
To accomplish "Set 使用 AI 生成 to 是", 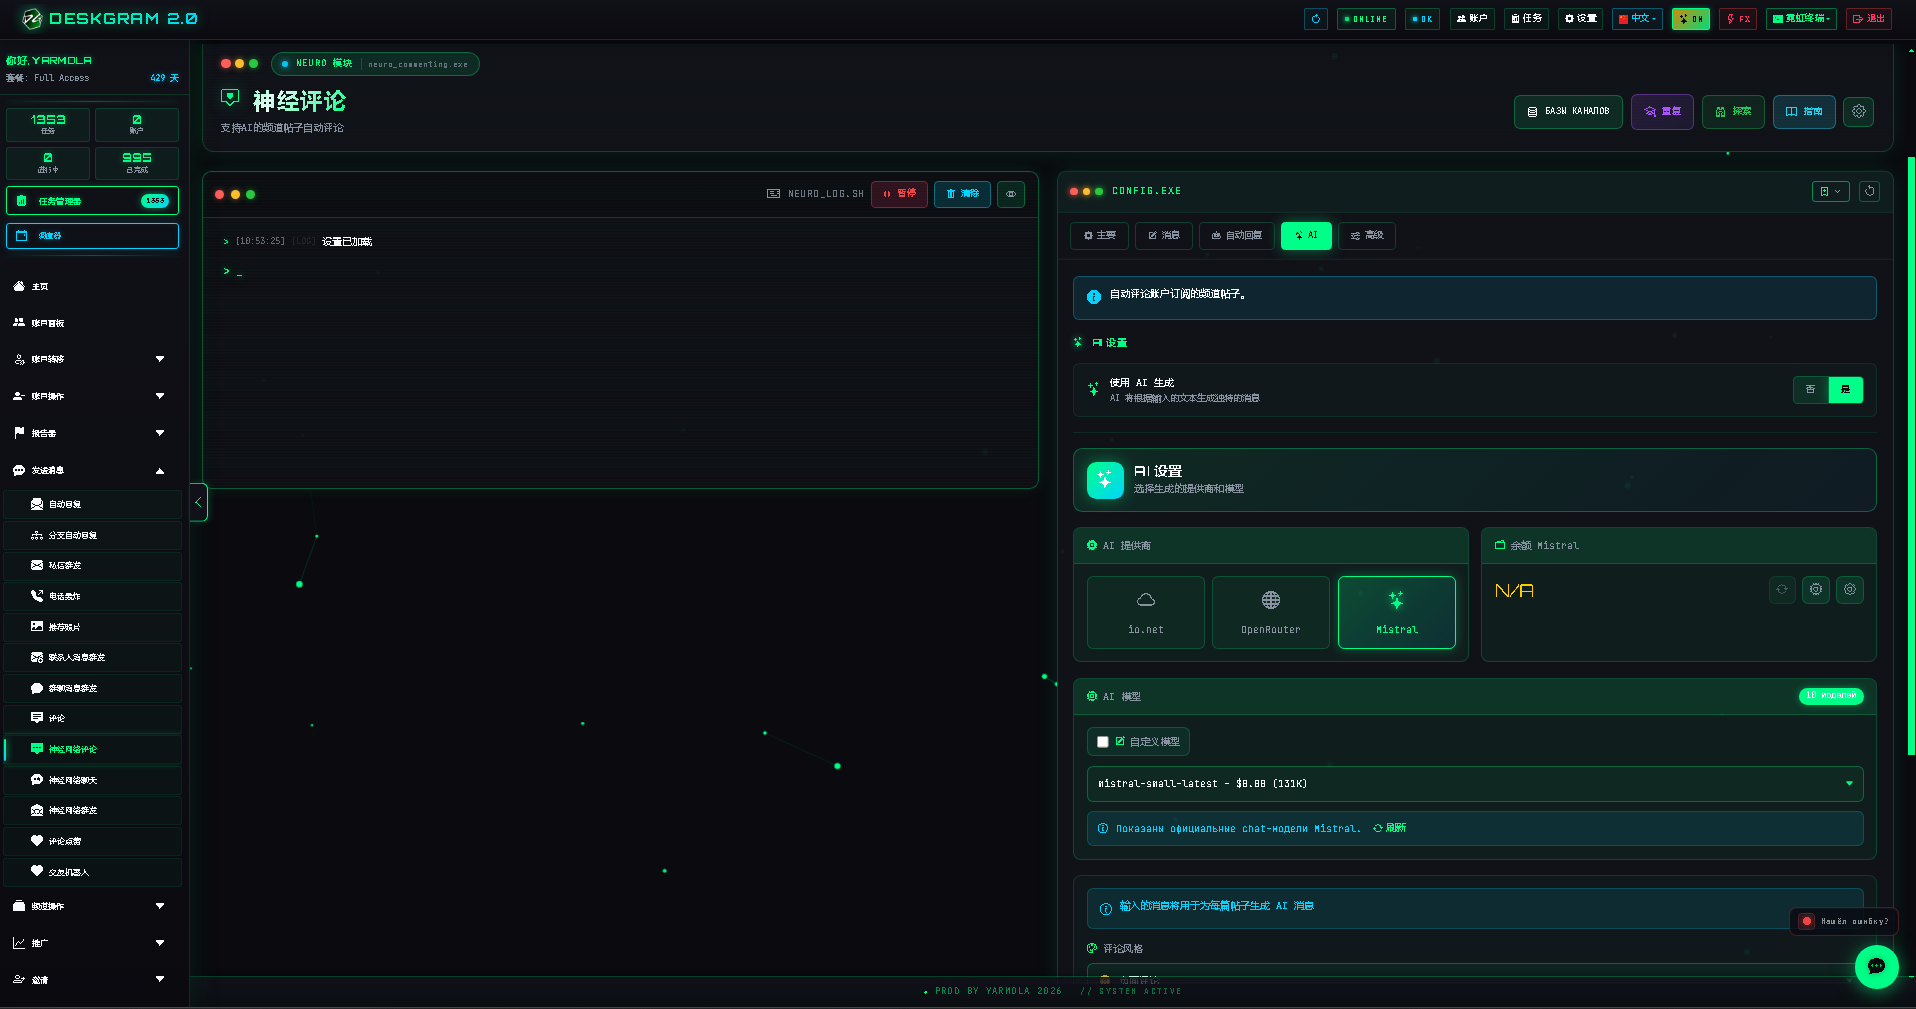I will point(1845,390).
